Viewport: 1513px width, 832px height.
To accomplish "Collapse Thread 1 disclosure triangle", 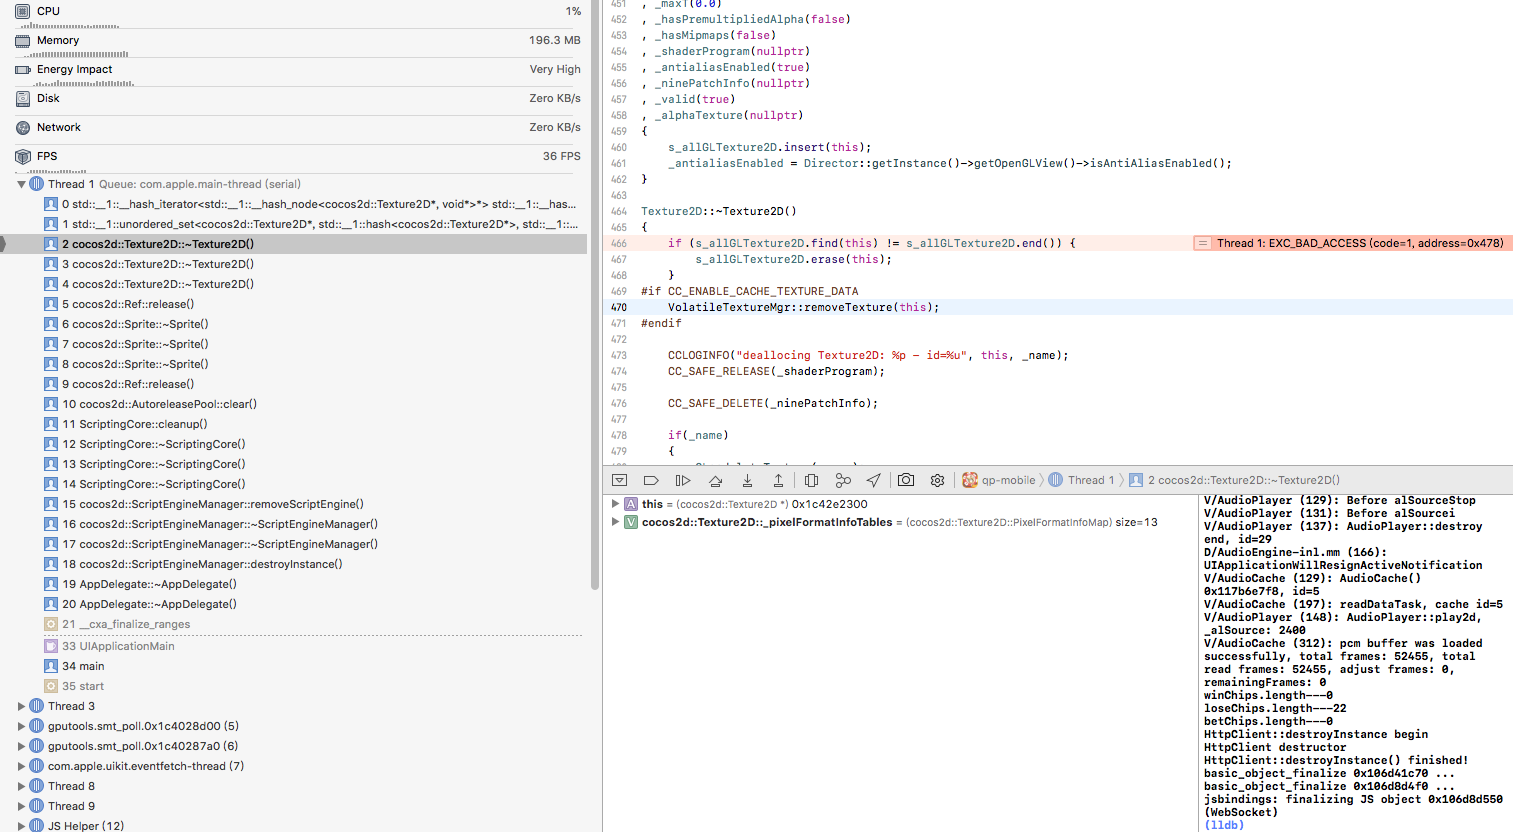I will tap(21, 184).
